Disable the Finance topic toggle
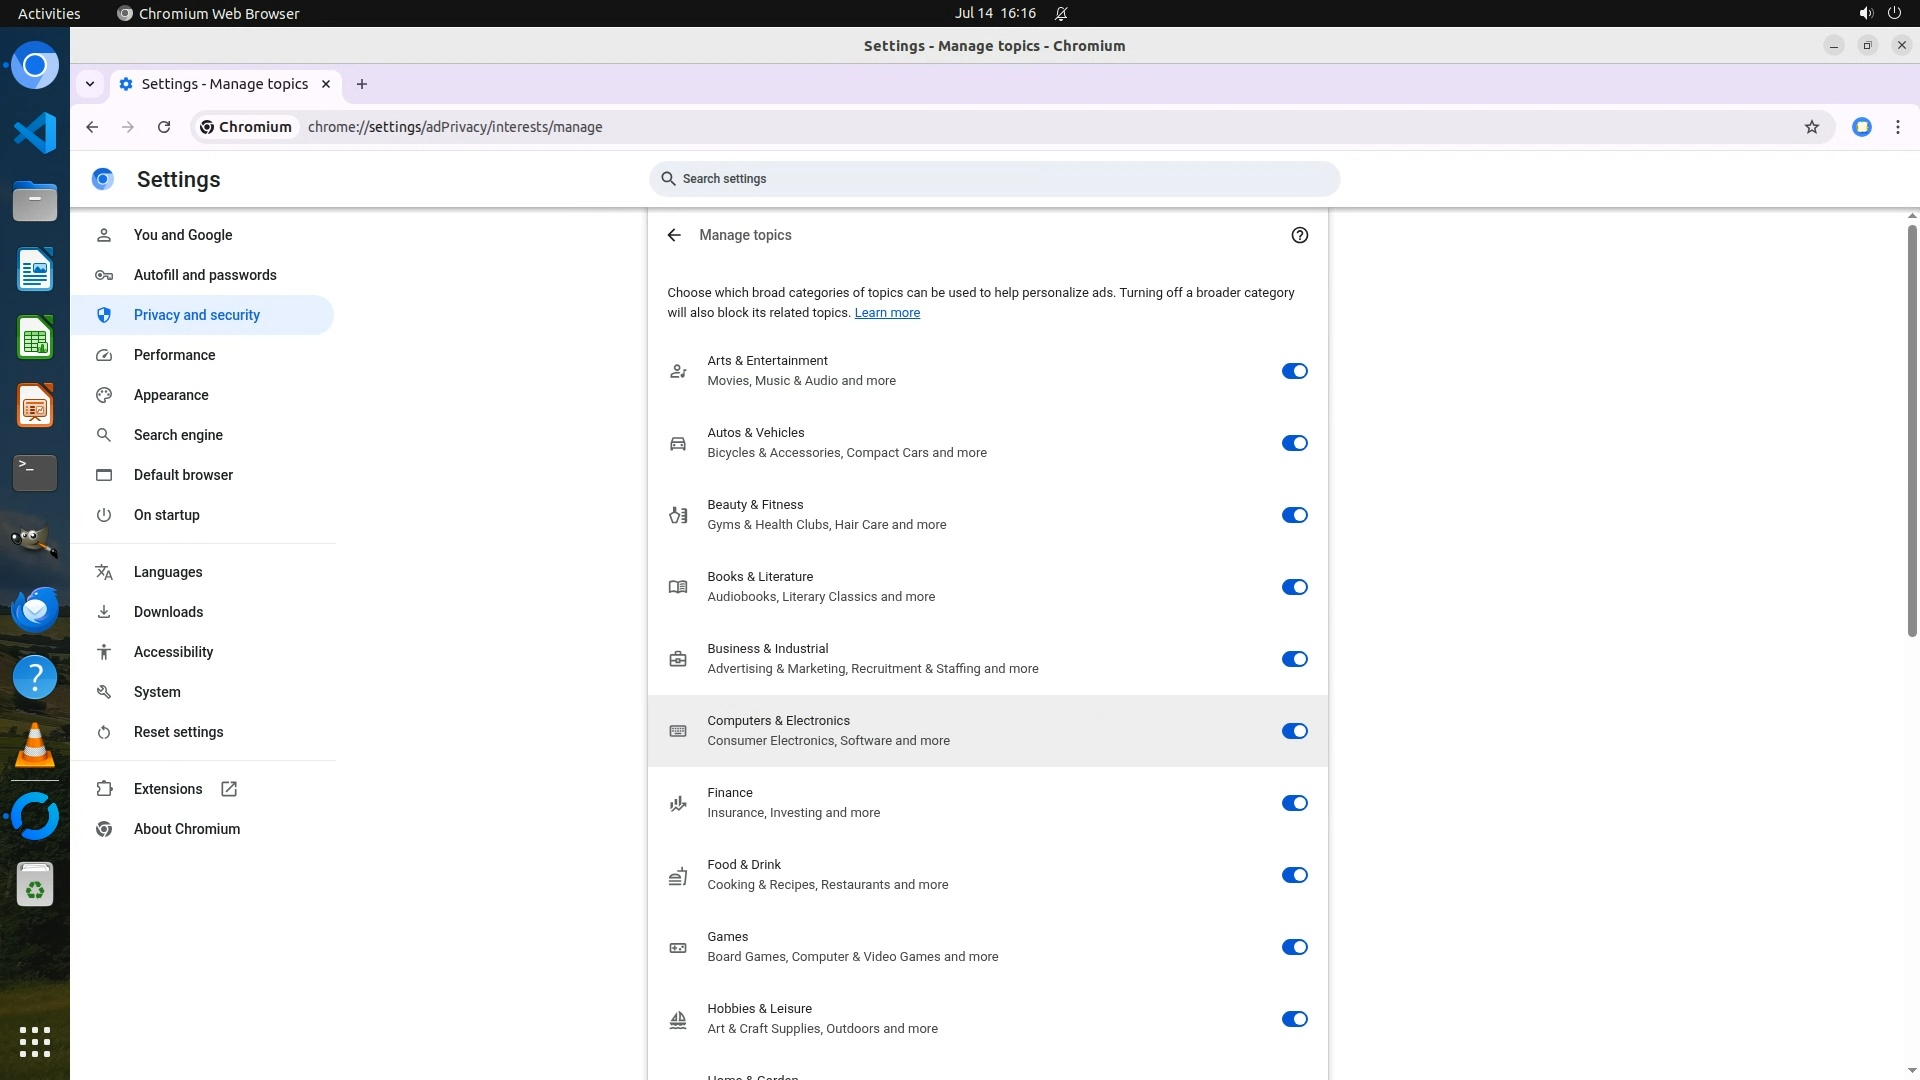This screenshot has height=1080, width=1920. coord(1294,803)
